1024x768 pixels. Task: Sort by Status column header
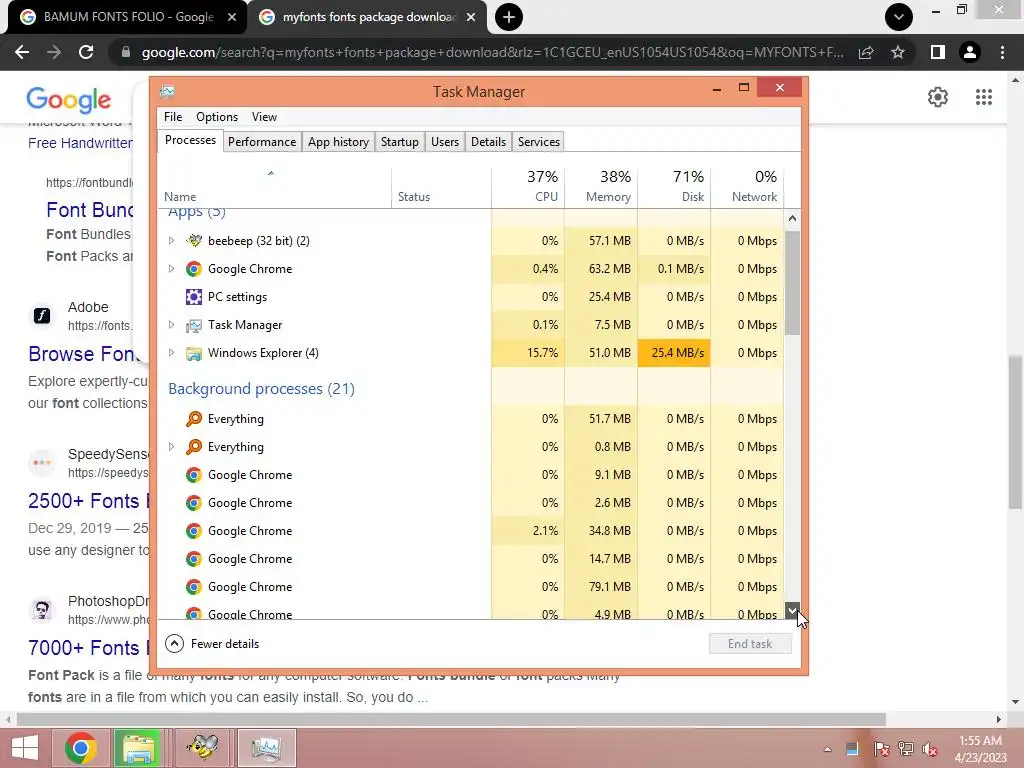coord(442,186)
